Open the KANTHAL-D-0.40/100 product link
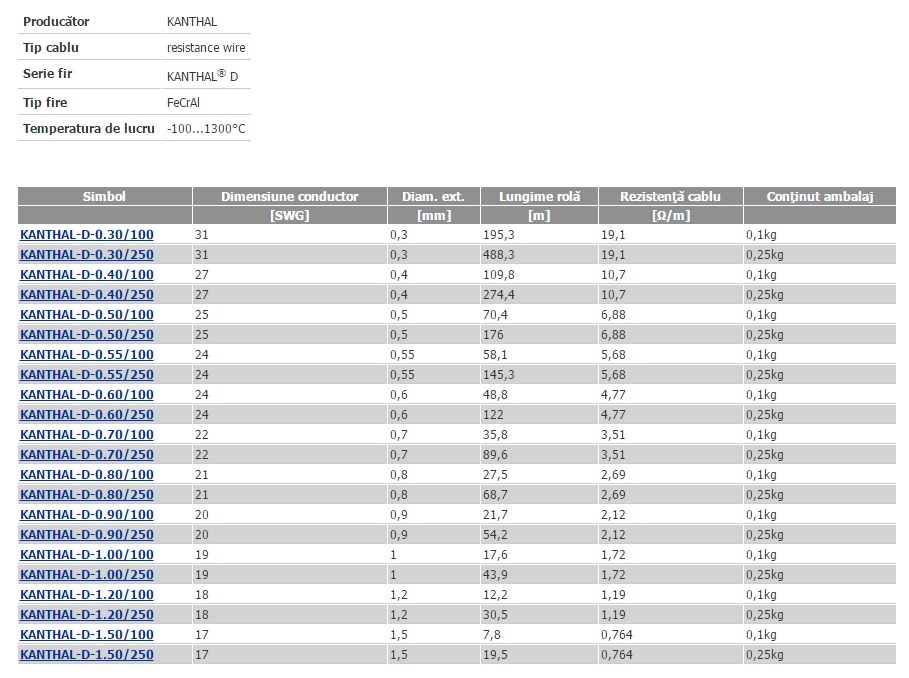 pos(87,275)
